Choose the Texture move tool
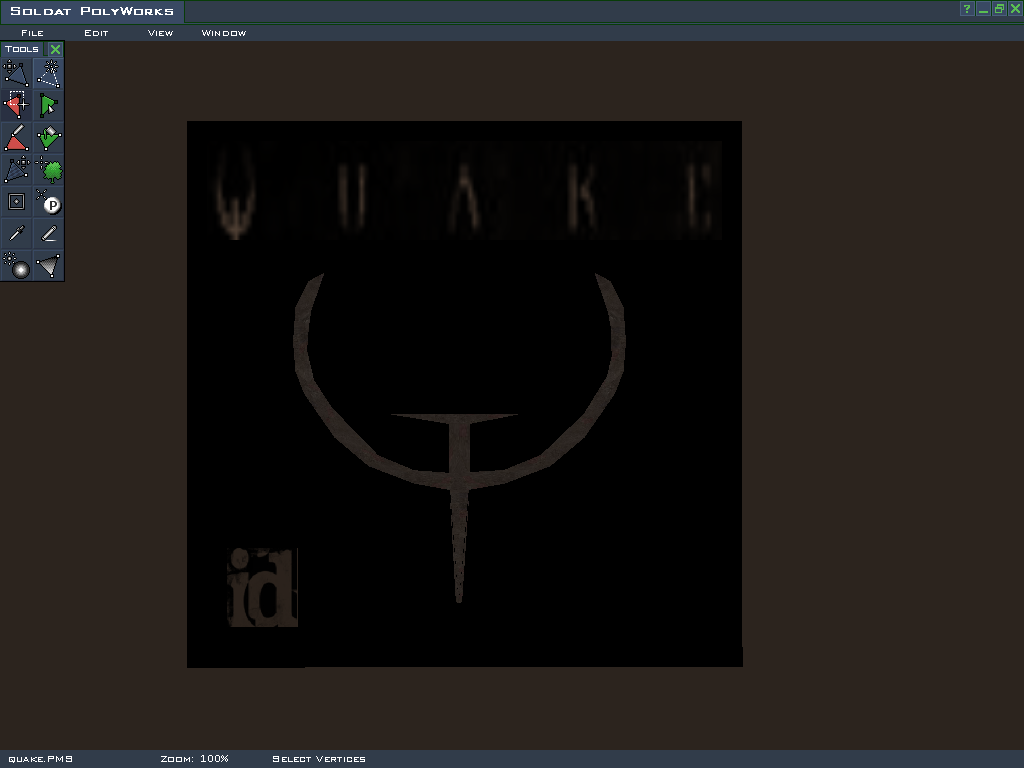Image resolution: width=1024 pixels, height=768 pixels. [16, 170]
